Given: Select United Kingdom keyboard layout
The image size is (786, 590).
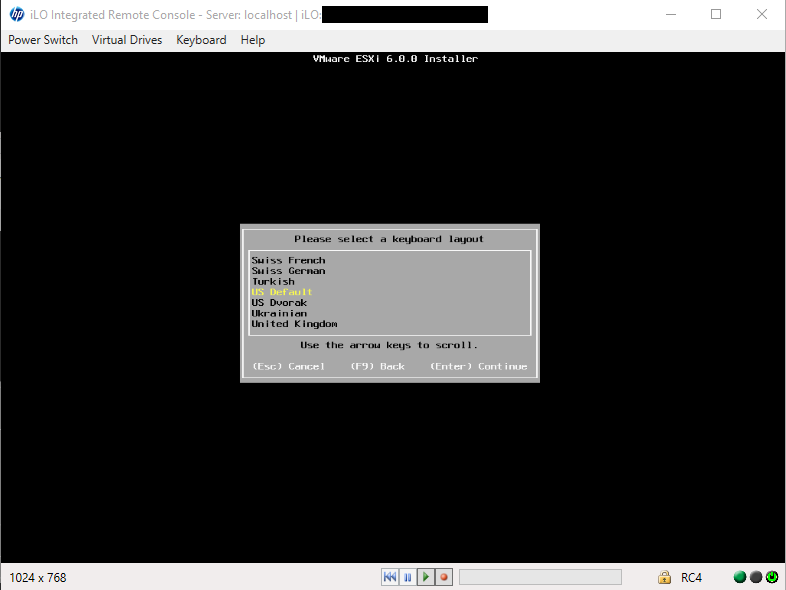Looking at the screenshot, I should (x=294, y=324).
